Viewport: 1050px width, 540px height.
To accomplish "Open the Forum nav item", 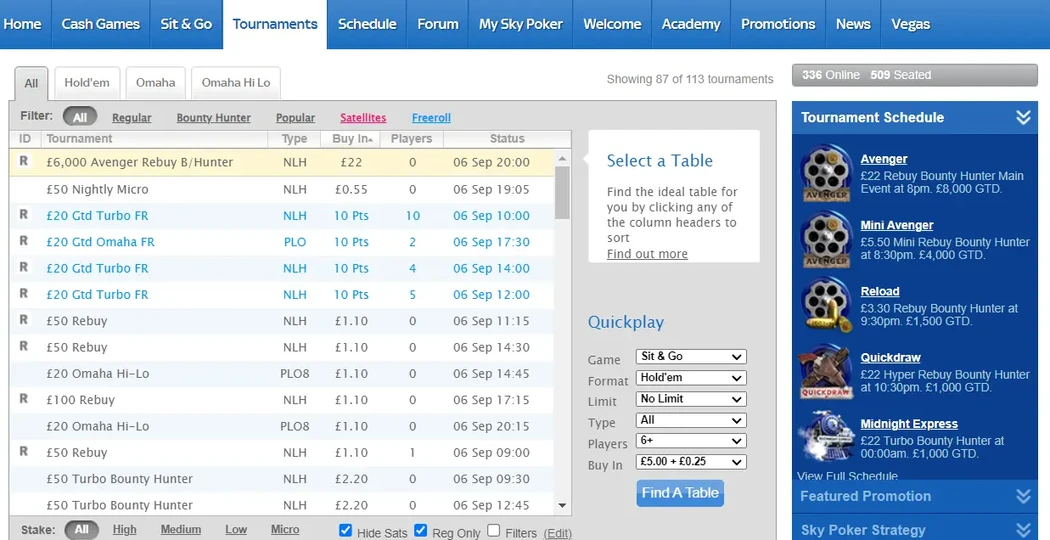I will pos(438,24).
